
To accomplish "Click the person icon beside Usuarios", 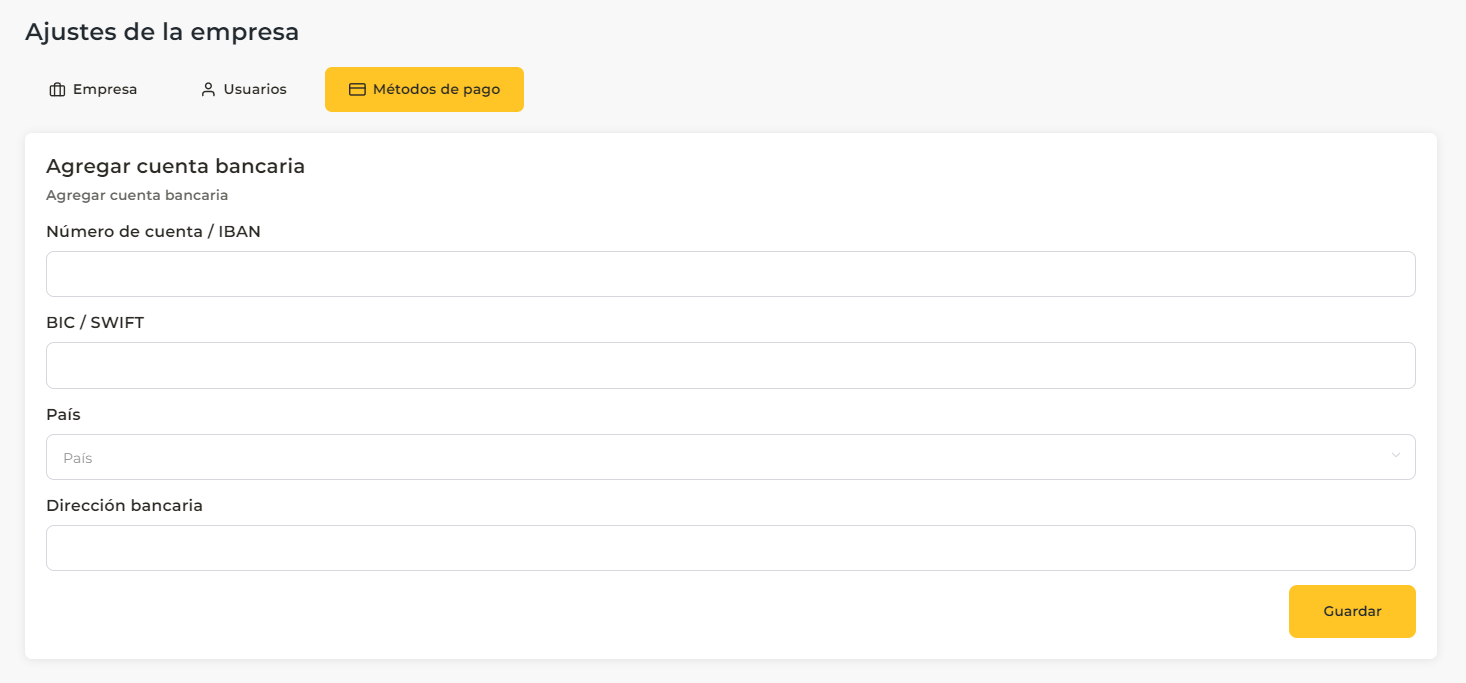I will tap(208, 90).
